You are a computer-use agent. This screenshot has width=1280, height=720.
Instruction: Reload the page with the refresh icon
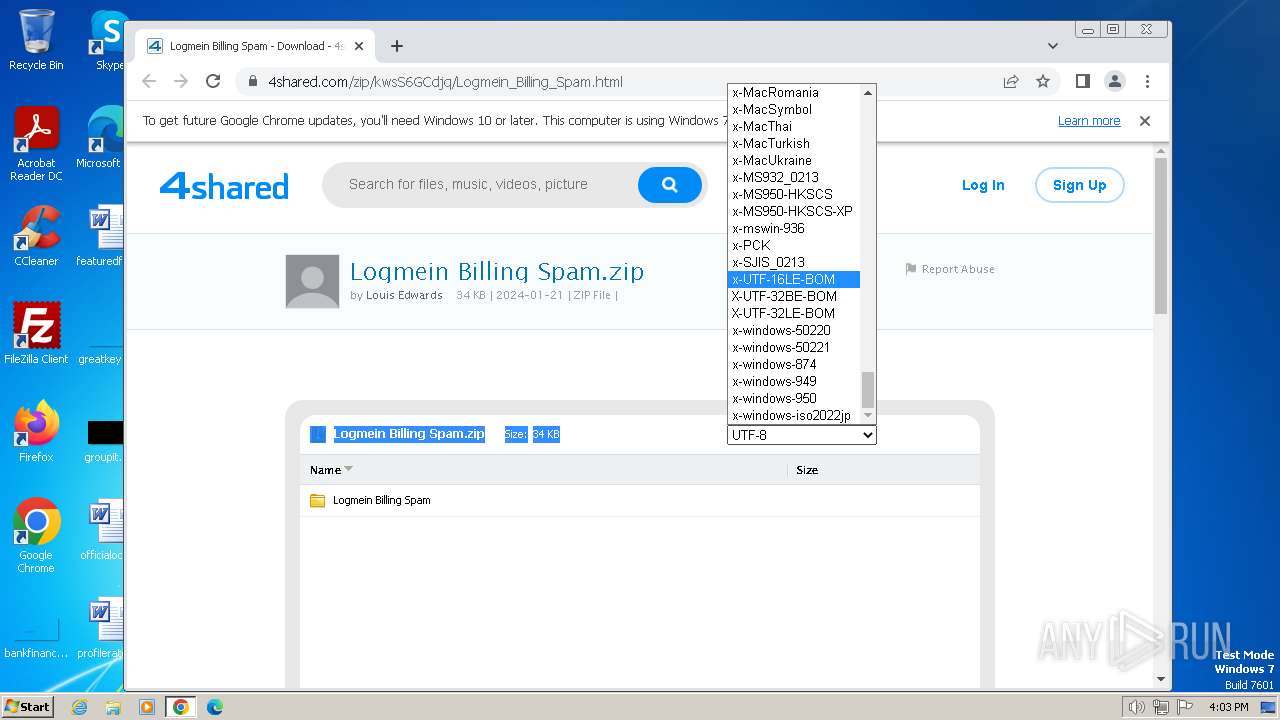click(213, 82)
